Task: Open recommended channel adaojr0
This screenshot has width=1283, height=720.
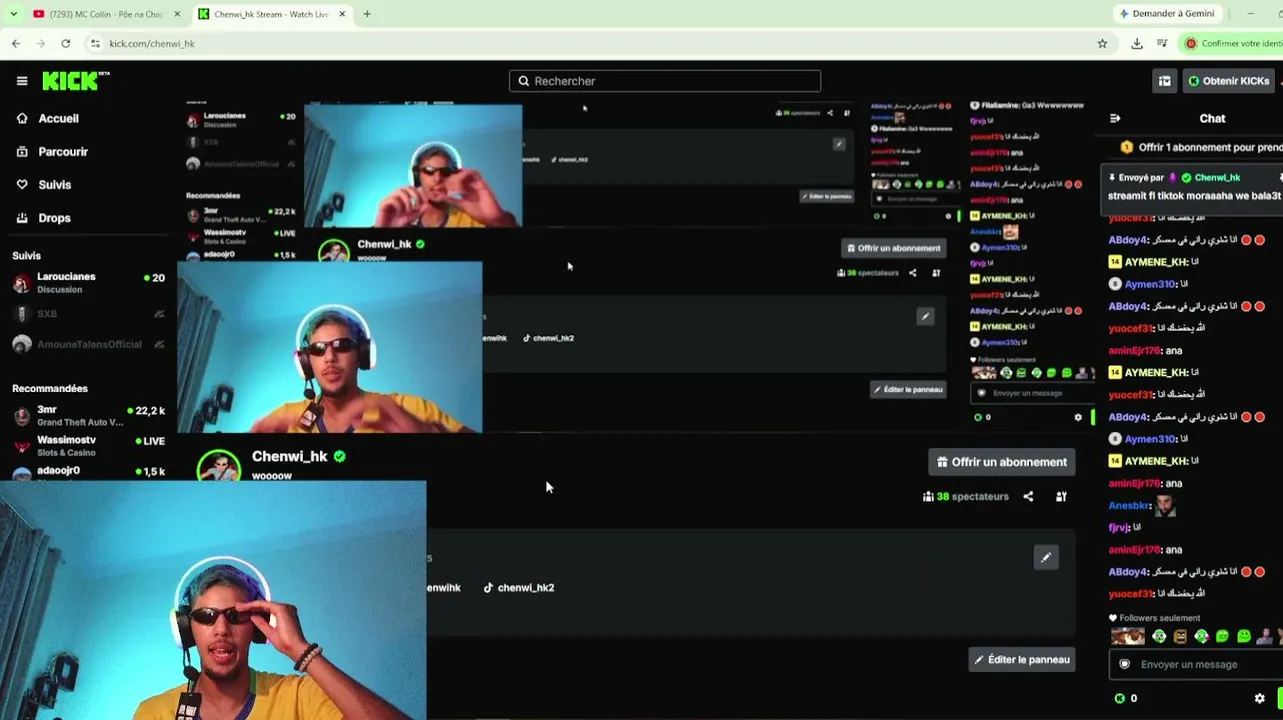Action: pyautogui.click(x=88, y=472)
